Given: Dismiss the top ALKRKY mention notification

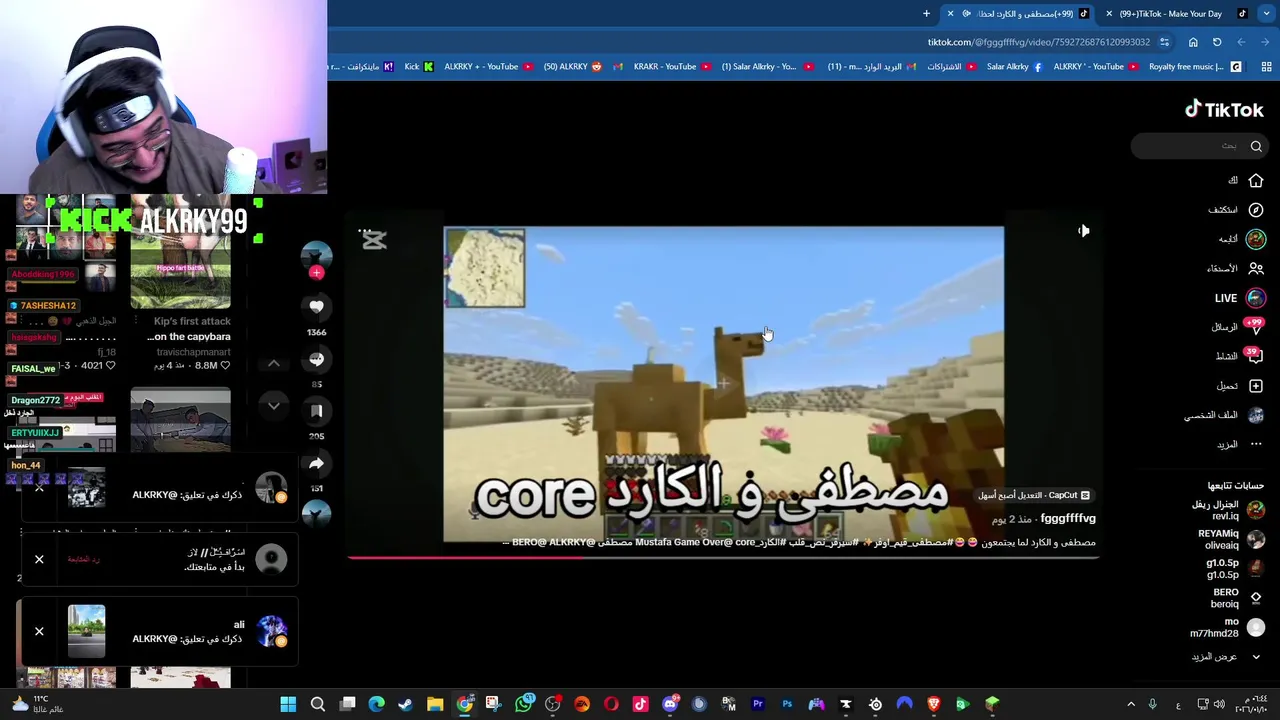Looking at the screenshot, I should pos(39,488).
